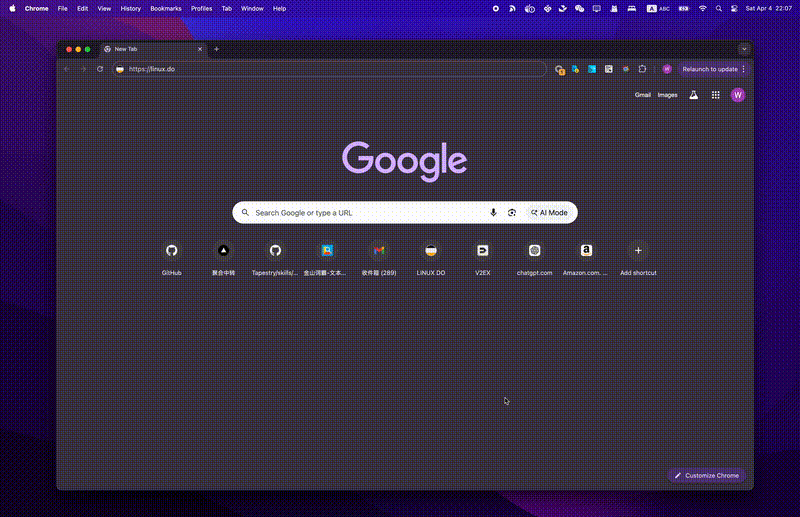Open the chatgpt.com shortcut tile
The image size is (800, 517).
(534, 258)
